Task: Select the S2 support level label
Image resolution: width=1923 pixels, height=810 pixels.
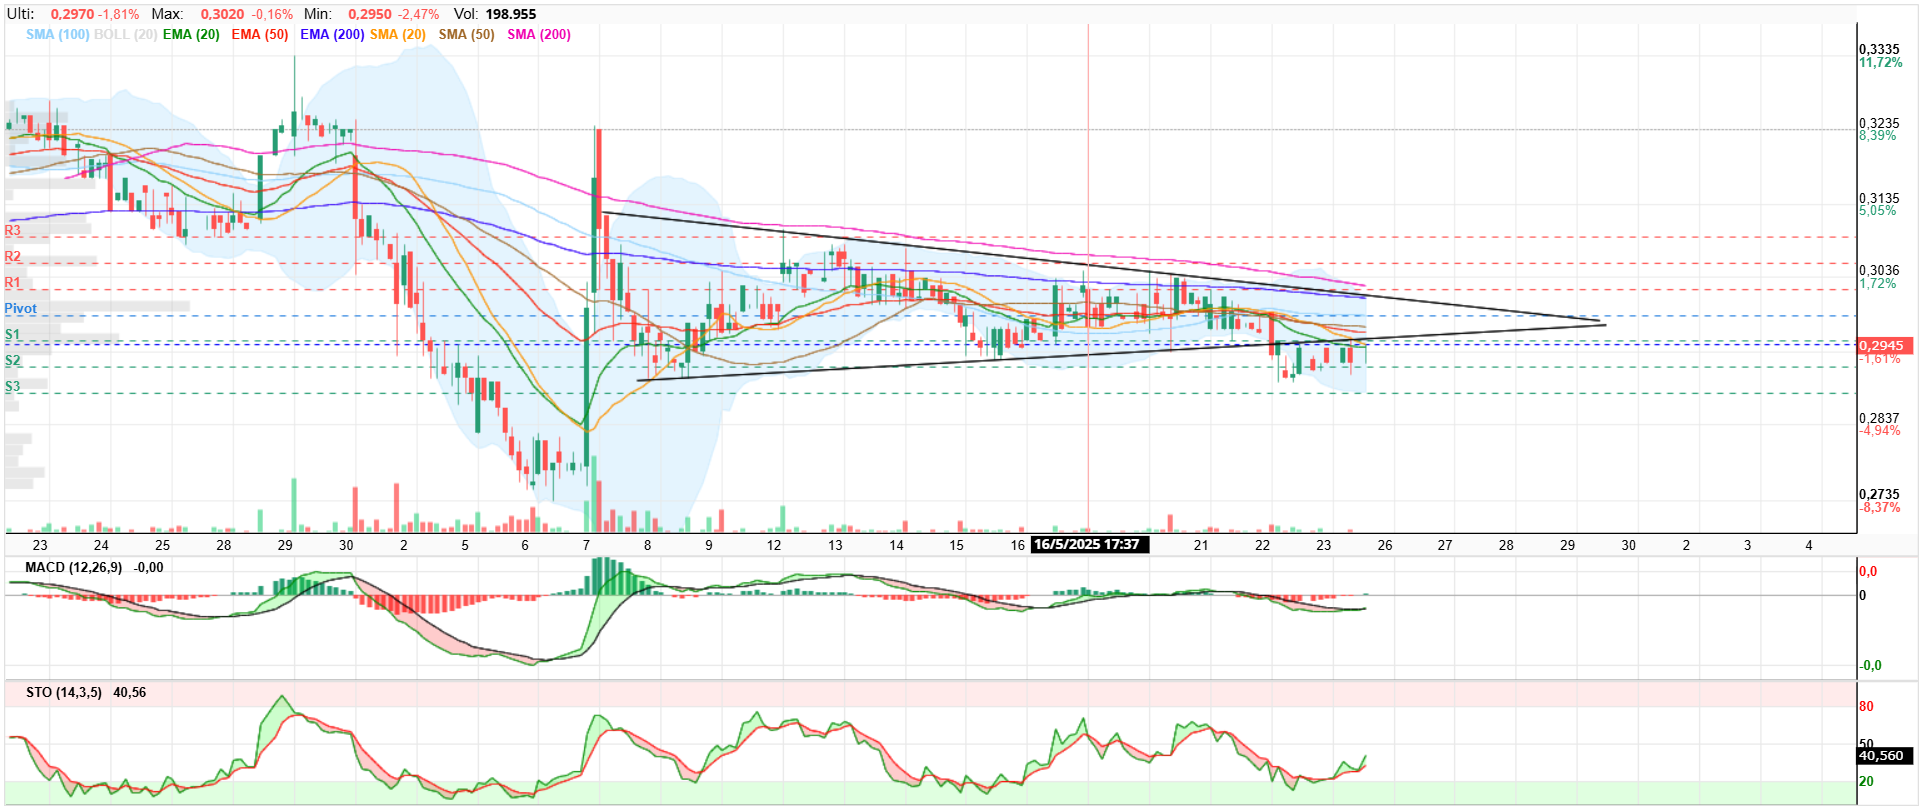Action: pyautogui.click(x=13, y=361)
